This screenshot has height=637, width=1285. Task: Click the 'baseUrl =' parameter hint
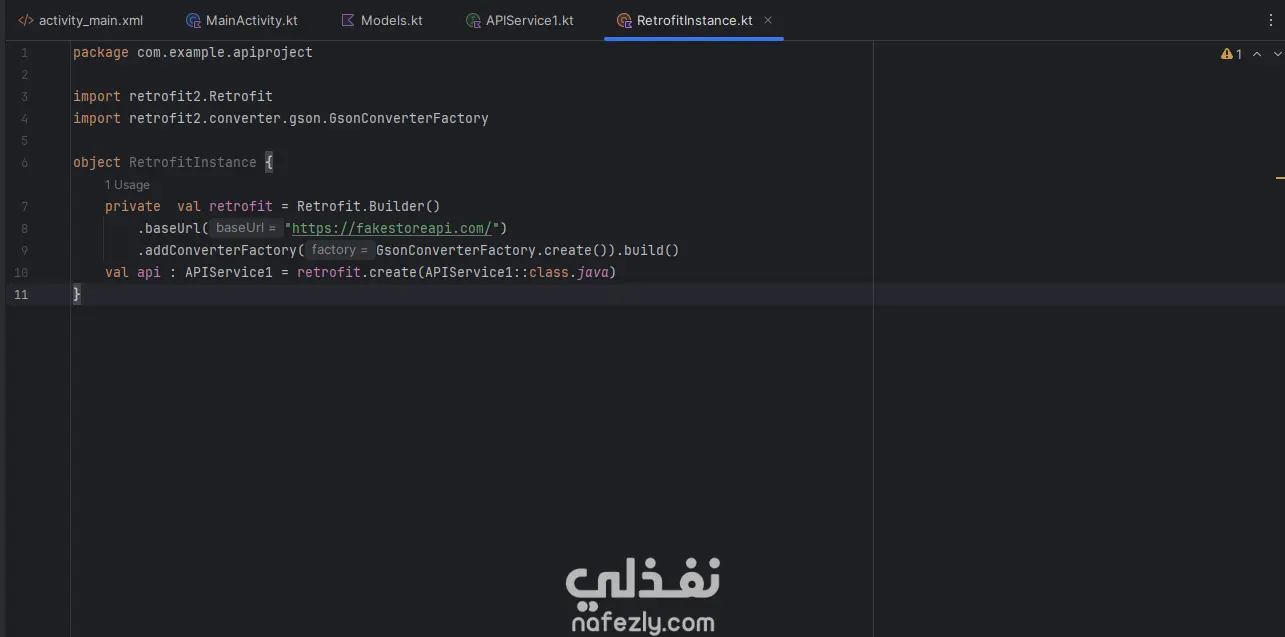click(x=245, y=228)
